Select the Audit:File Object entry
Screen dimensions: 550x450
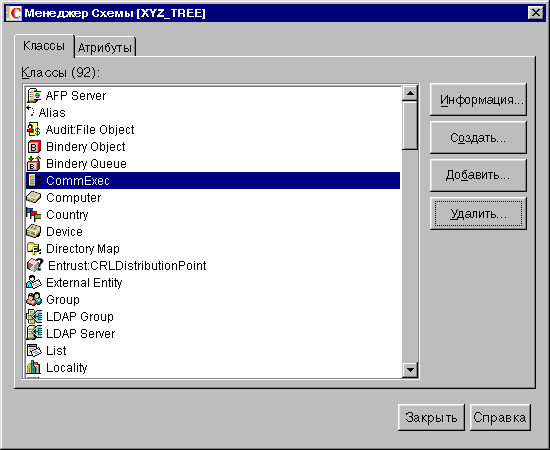click(213, 130)
